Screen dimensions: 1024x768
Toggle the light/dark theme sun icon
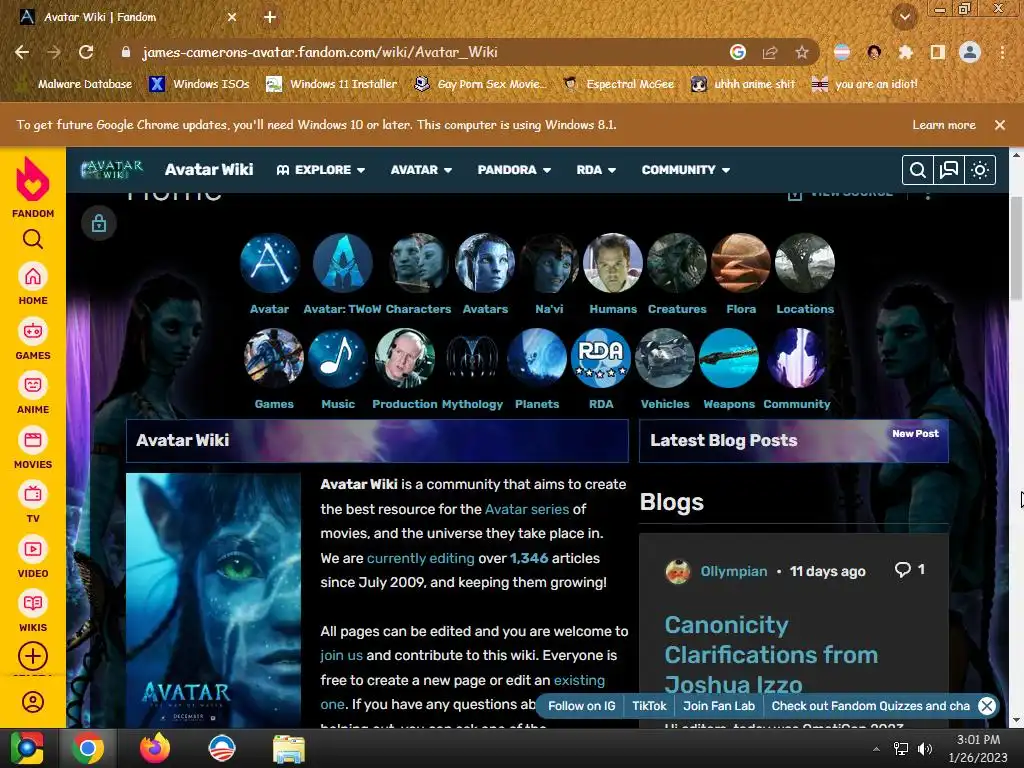(x=980, y=170)
